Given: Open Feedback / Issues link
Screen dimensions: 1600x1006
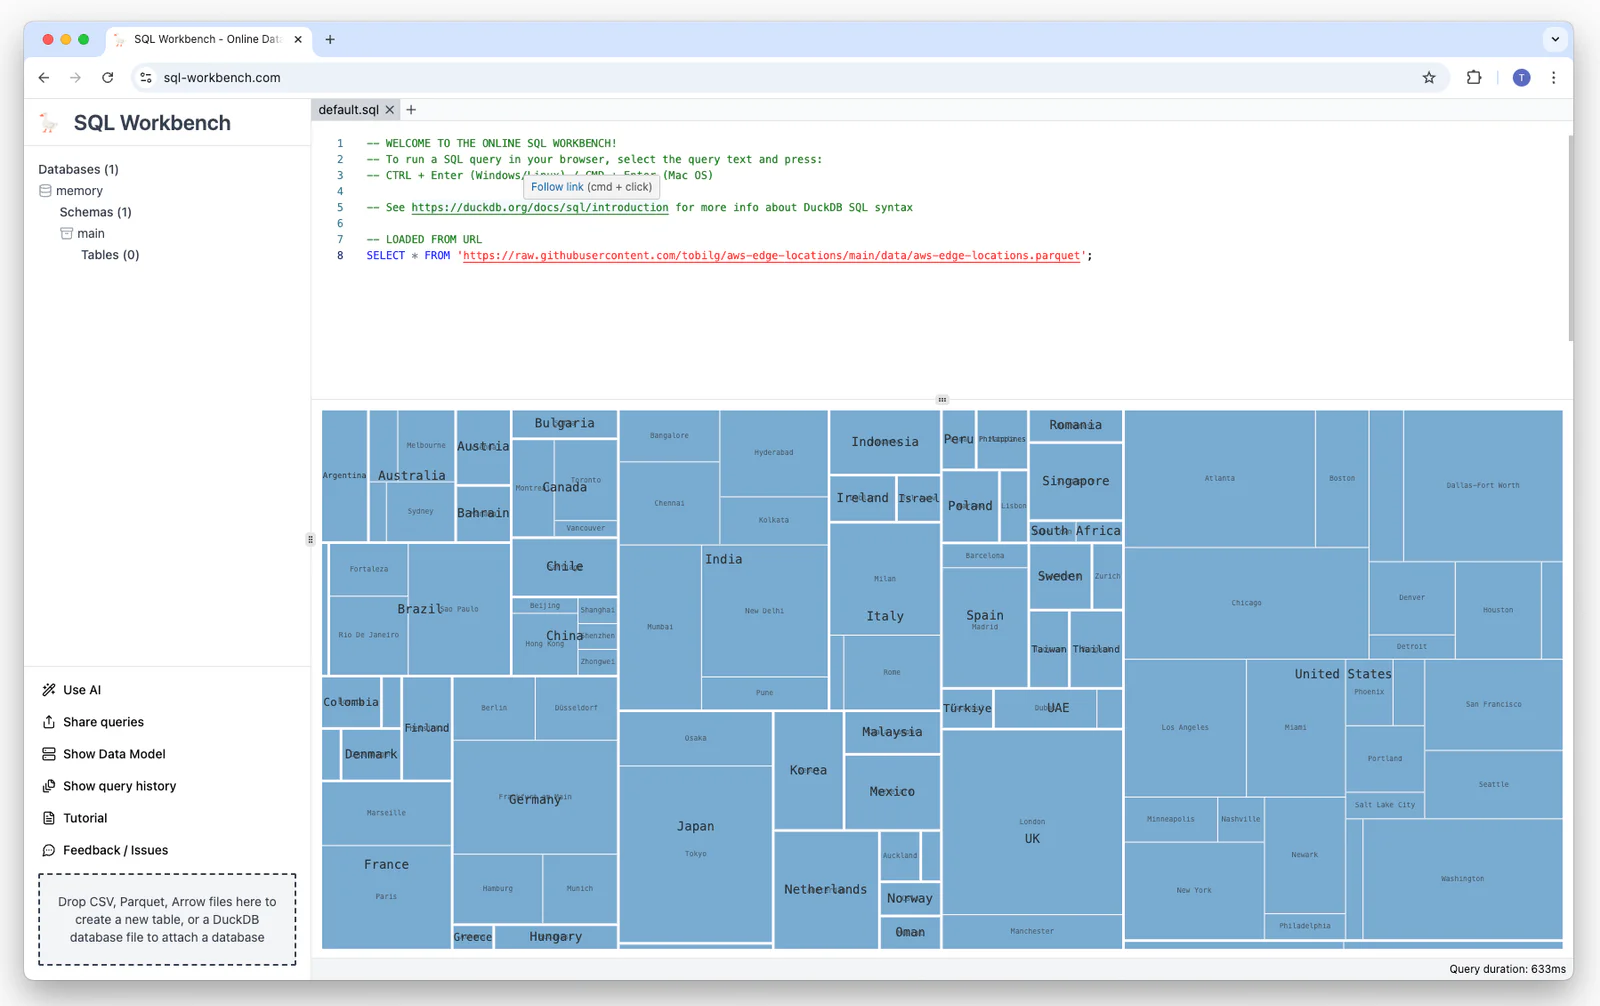Looking at the screenshot, I should click(x=104, y=850).
